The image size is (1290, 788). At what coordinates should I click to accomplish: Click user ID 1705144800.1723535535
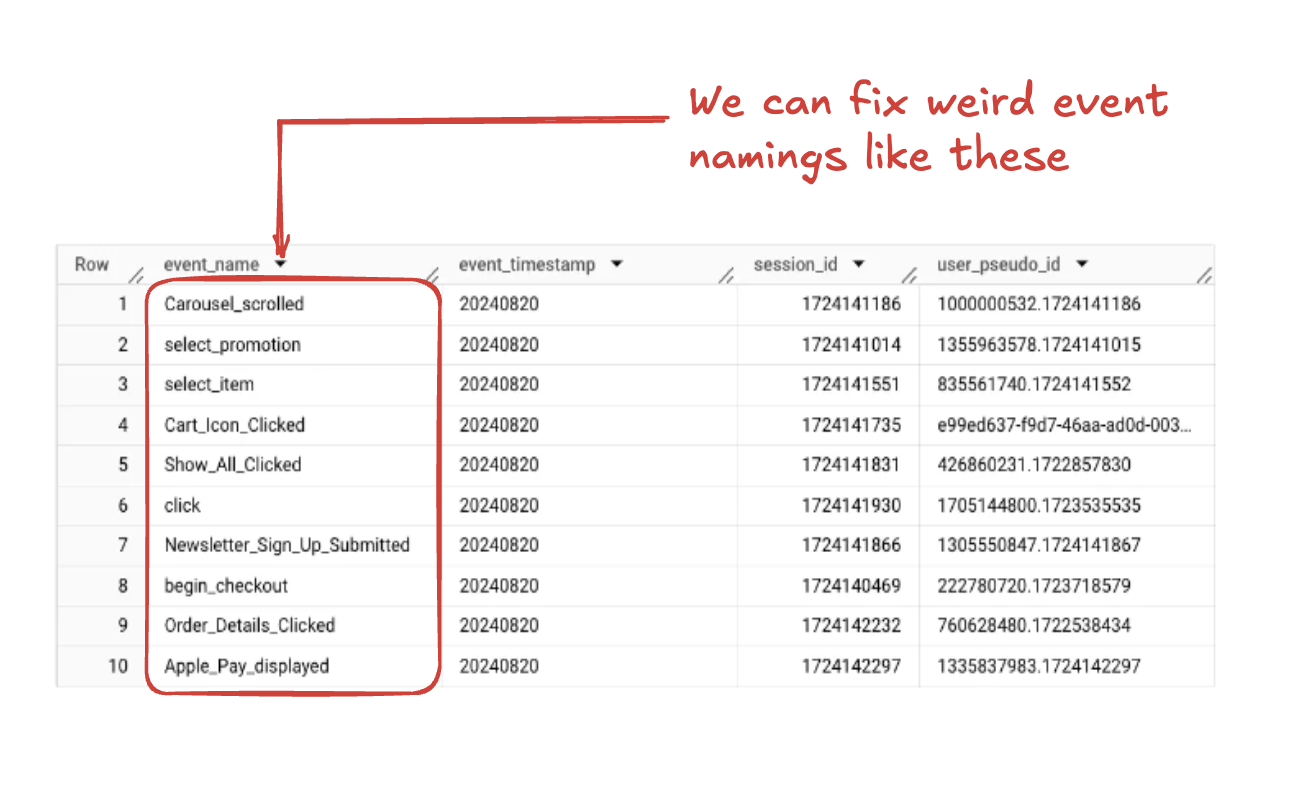click(1039, 506)
